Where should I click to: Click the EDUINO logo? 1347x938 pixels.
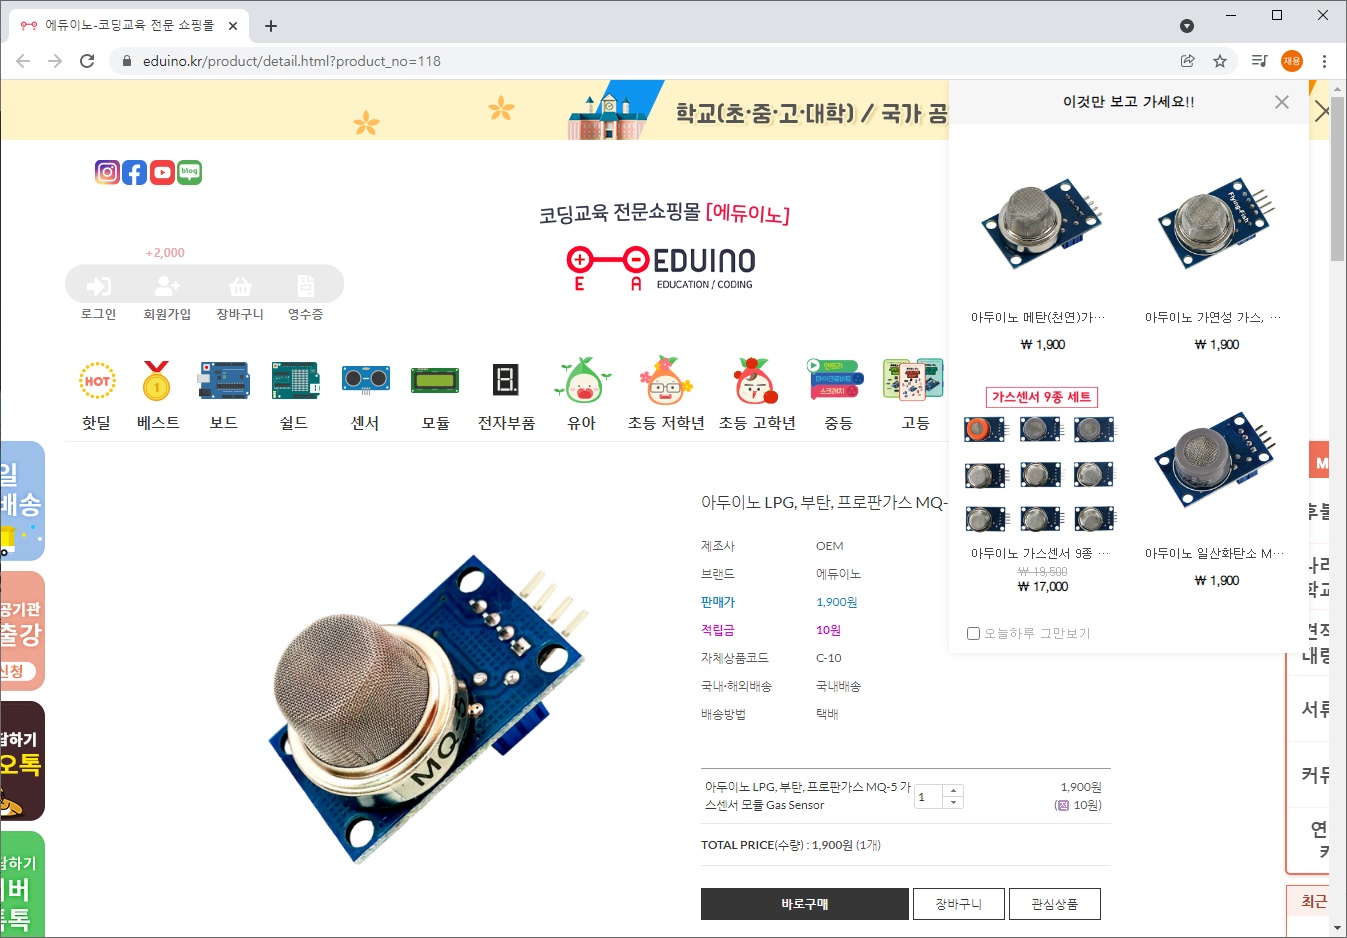661,268
